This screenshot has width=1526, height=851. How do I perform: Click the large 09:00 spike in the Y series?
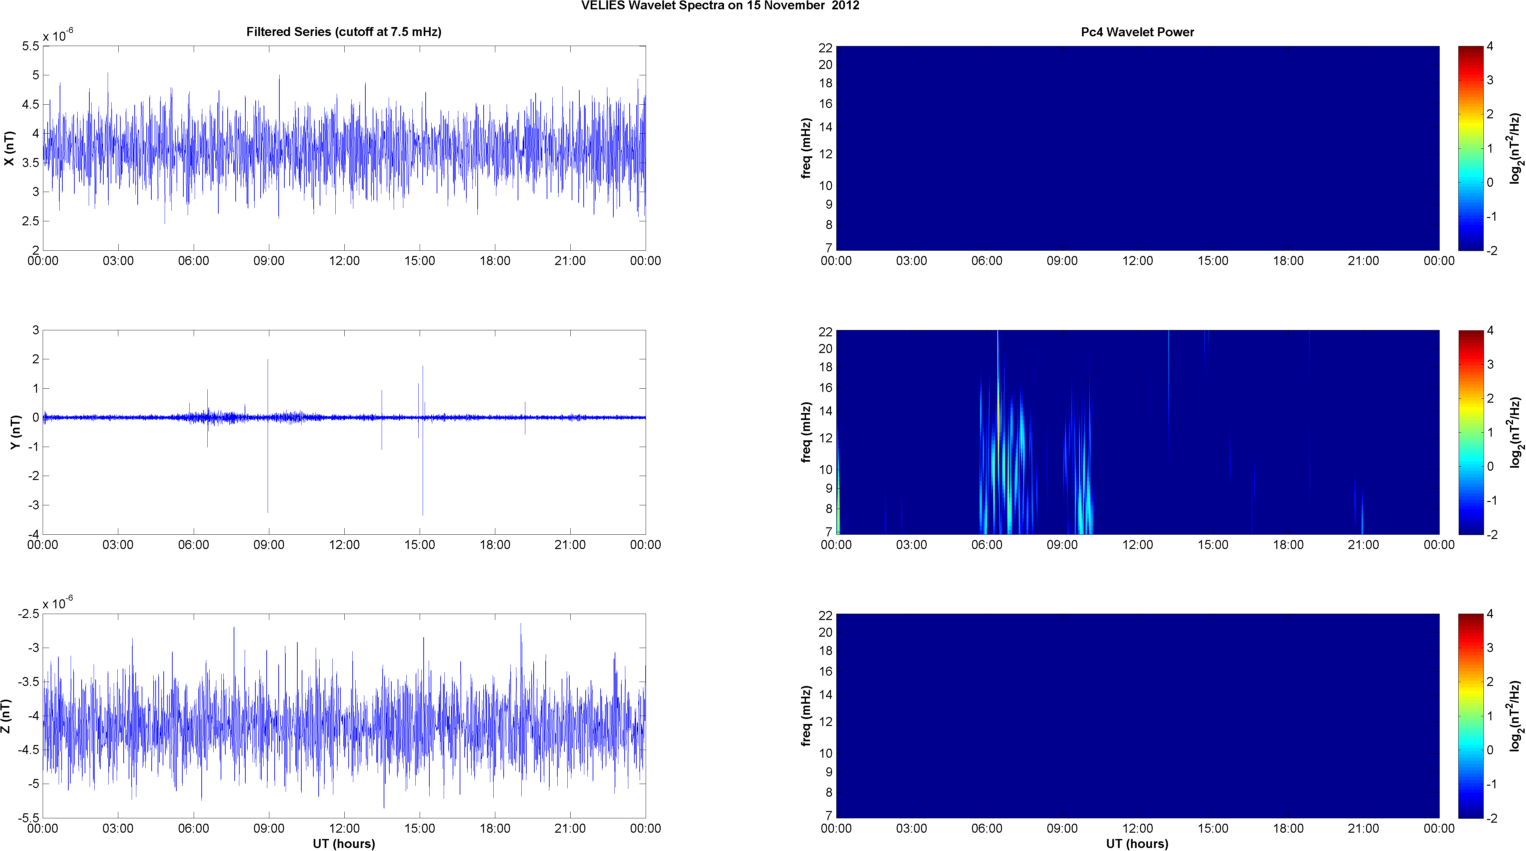pyautogui.click(x=268, y=436)
